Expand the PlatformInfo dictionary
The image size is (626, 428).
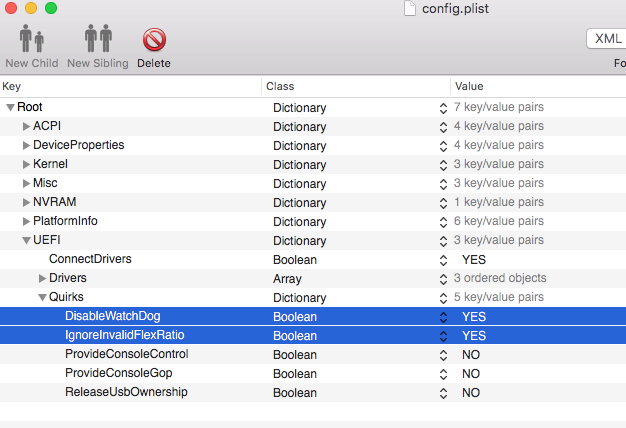click(26, 221)
